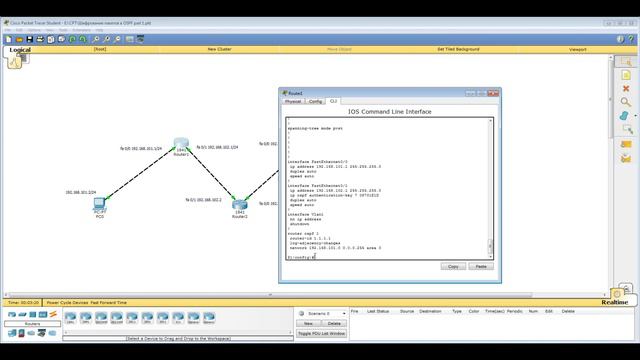Click New Cluster in the yellow bar

(220, 49)
